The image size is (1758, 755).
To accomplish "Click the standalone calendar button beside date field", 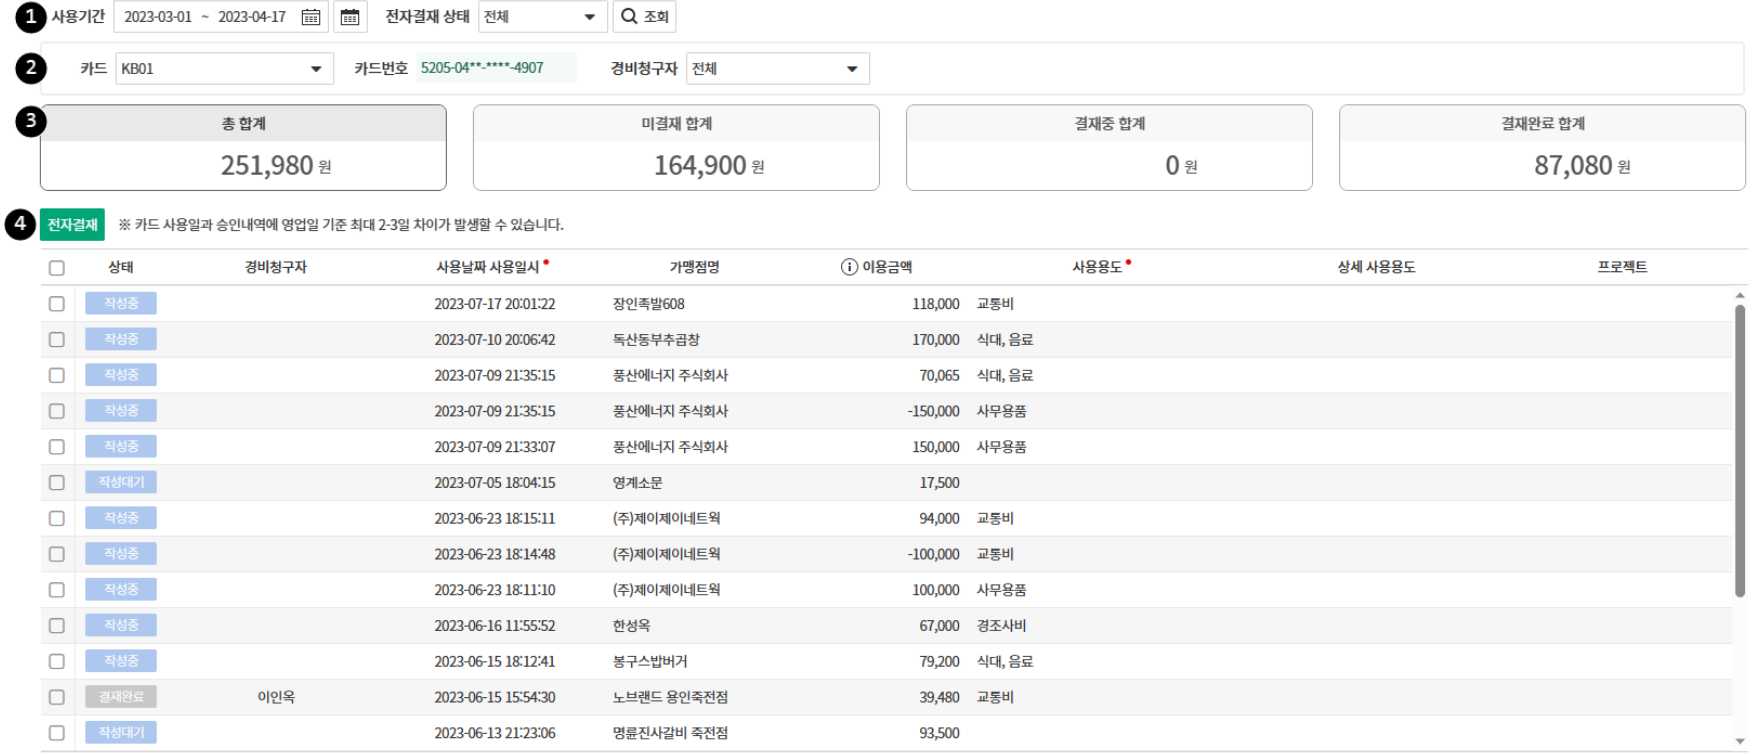I will 350,17.
